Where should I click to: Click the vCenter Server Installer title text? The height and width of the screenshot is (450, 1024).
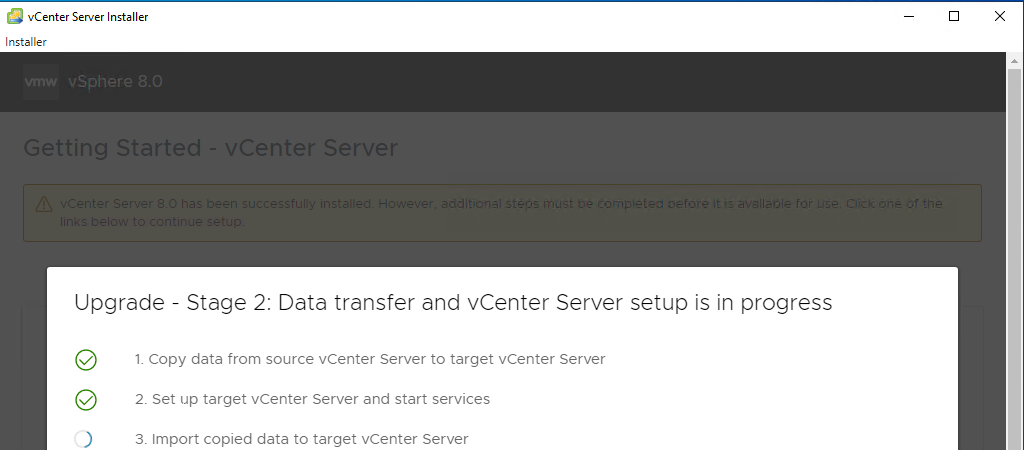pos(89,16)
